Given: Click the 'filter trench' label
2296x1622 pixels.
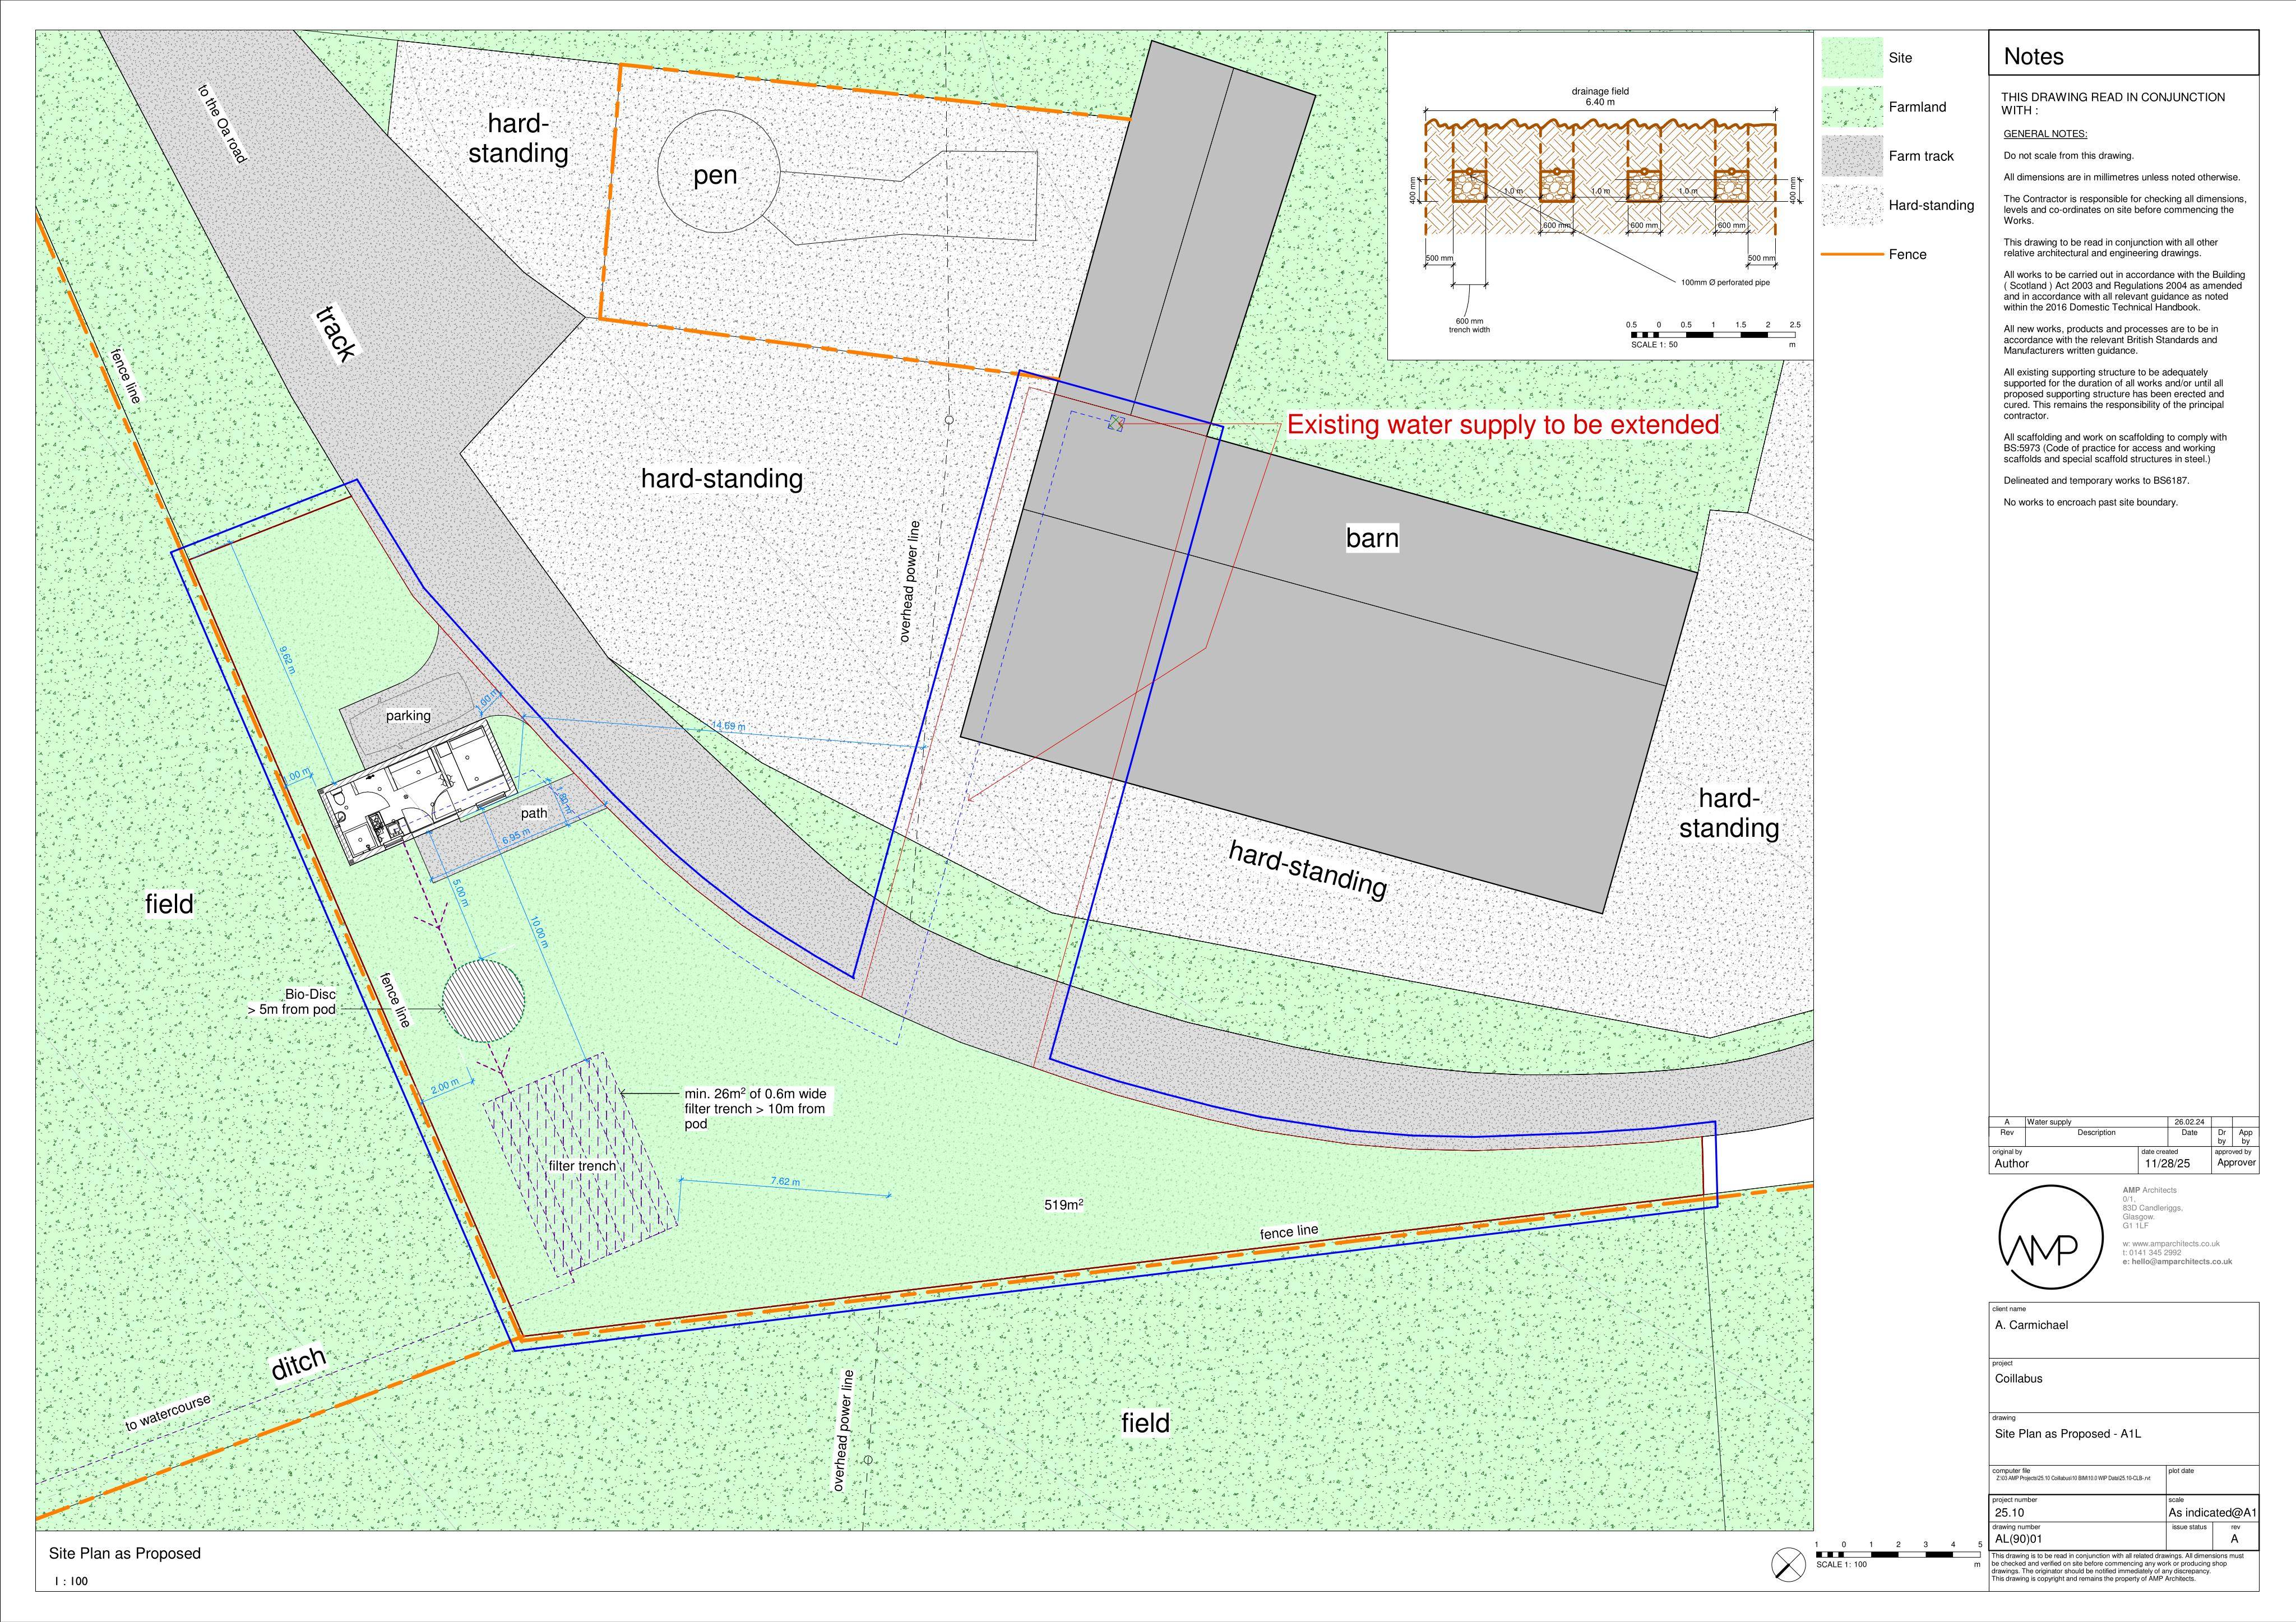Looking at the screenshot, I should 582,1165.
